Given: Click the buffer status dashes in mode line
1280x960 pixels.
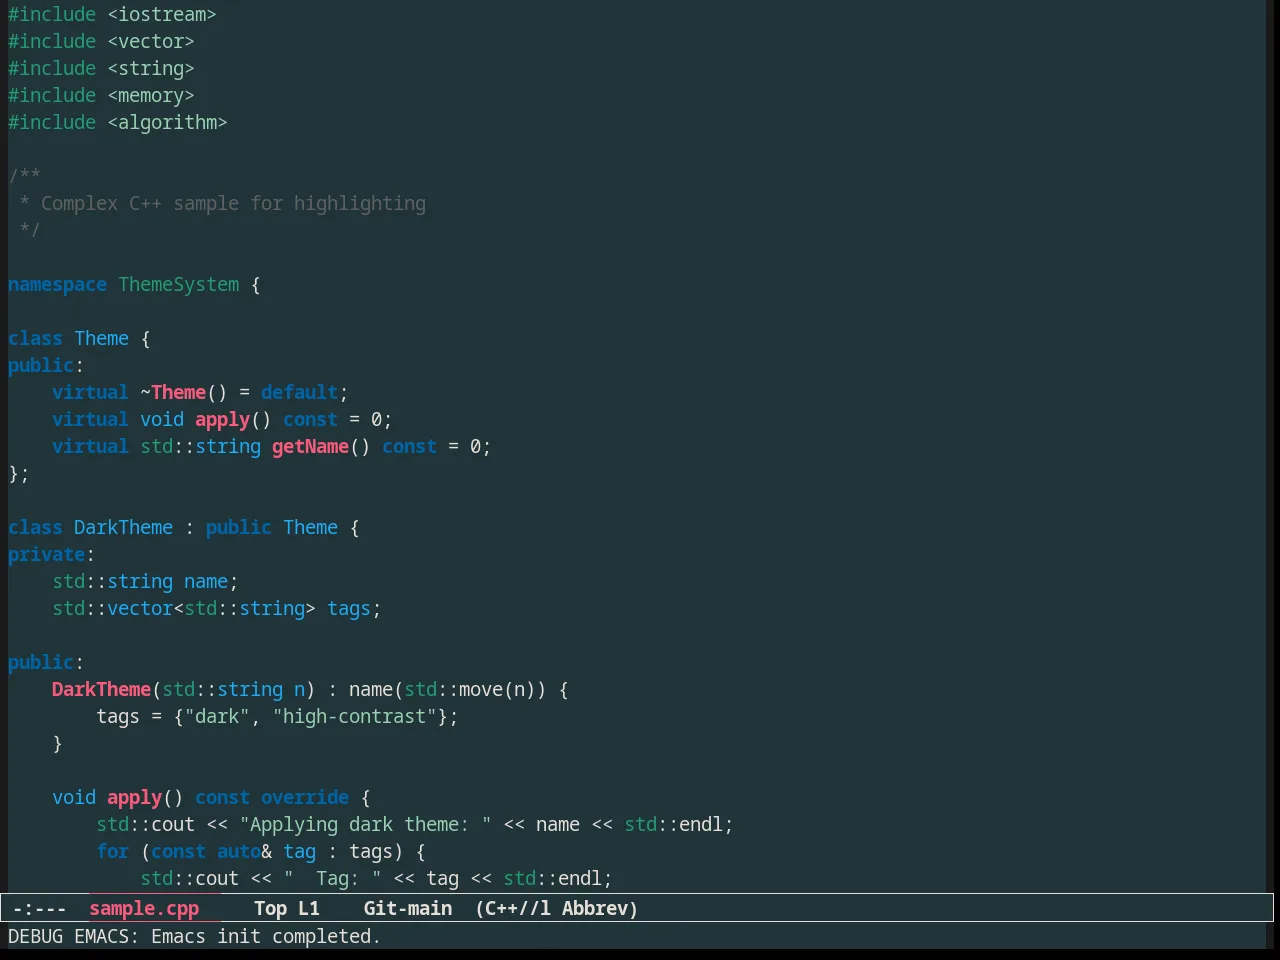Looking at the screenshot, I should [40, 908].
